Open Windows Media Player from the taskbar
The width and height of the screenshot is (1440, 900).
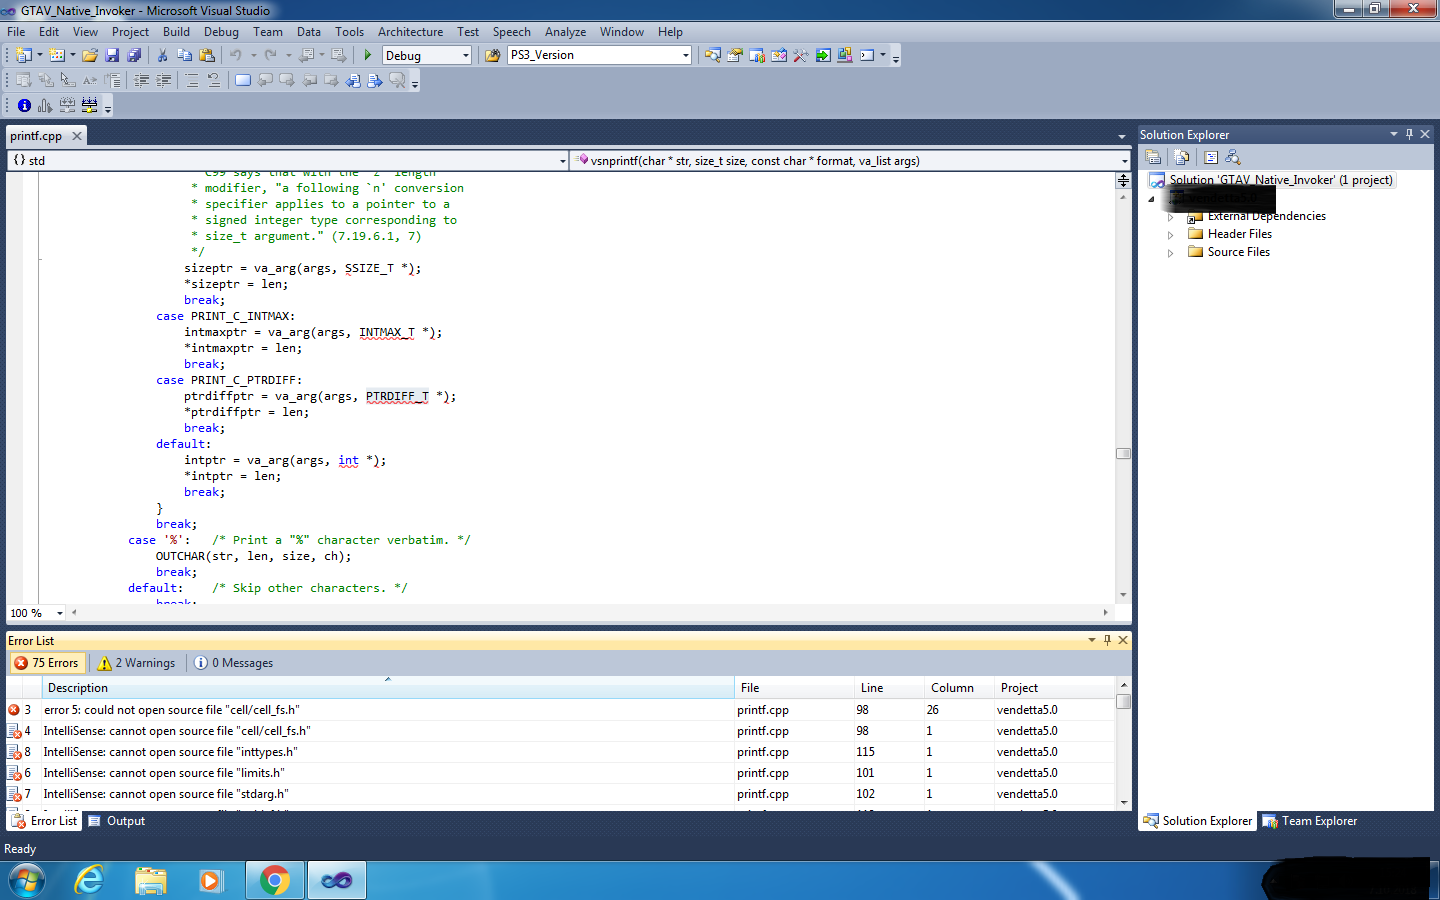(x=211, y=880)
